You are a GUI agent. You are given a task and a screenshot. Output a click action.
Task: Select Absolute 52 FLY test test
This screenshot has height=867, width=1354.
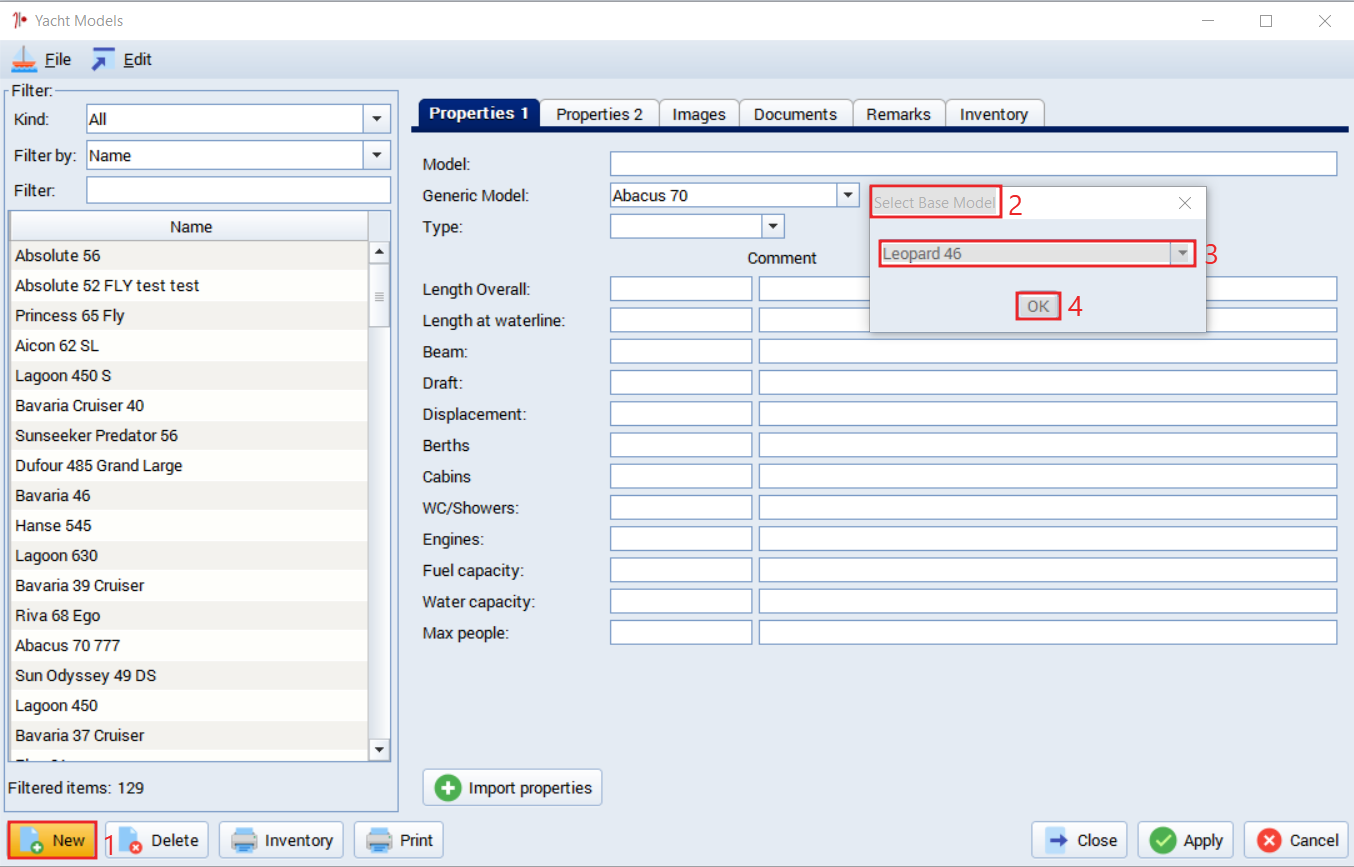[x=189, y=286]
